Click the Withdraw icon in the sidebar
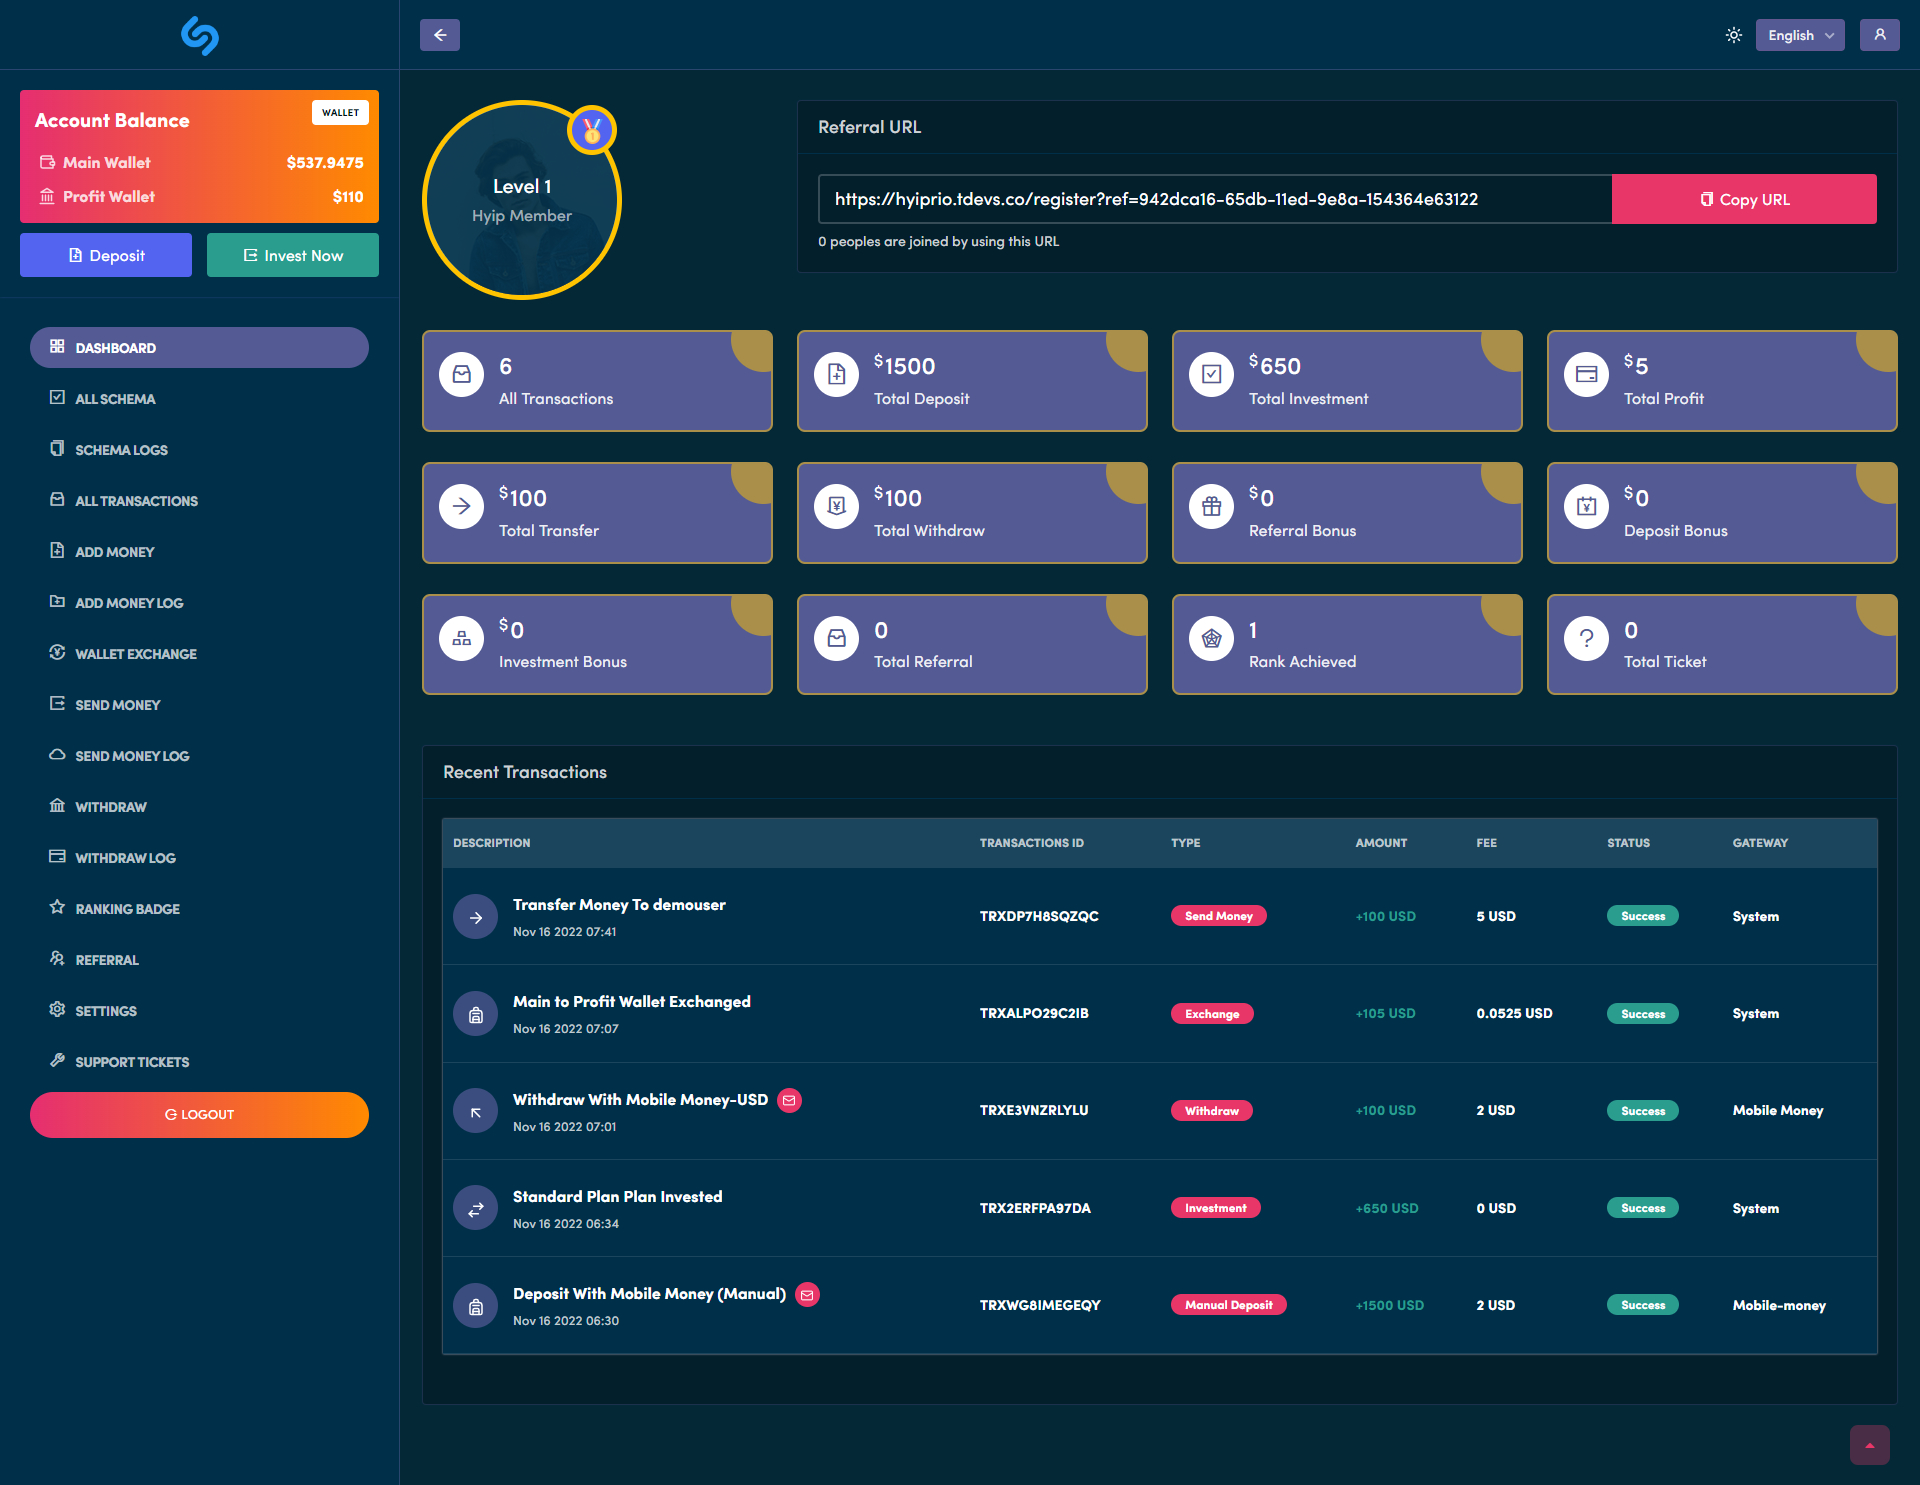 pos(57,806)
